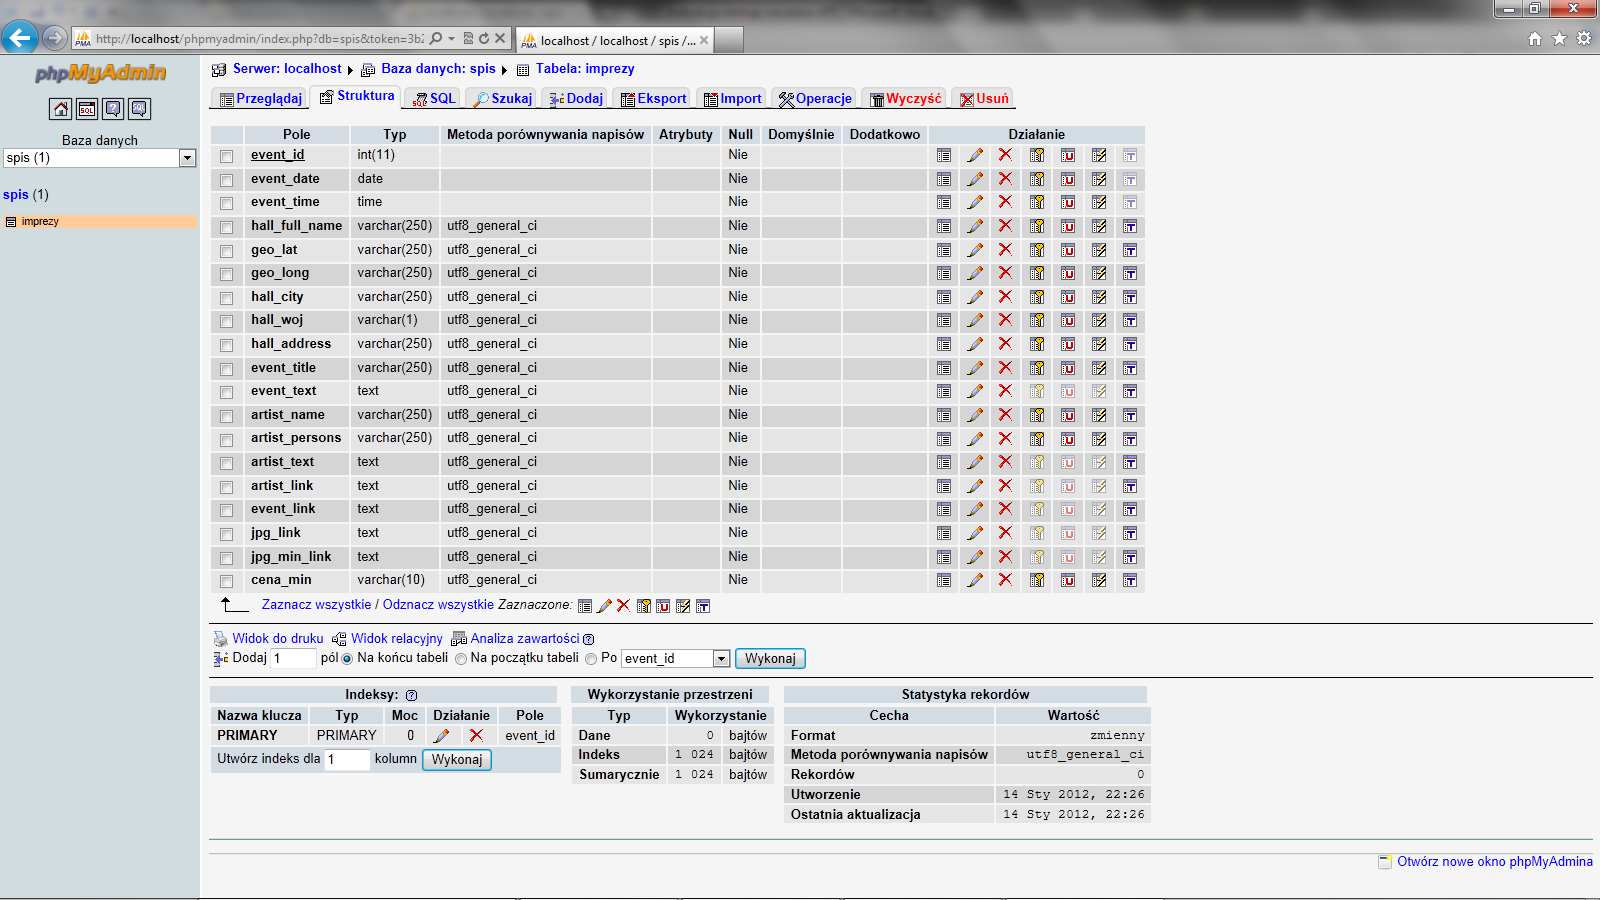Click 'Odznacz wszystkie' link
The width and height of the screenshot is (1600, 900).
pyautogui.click(x=438, y=605)
